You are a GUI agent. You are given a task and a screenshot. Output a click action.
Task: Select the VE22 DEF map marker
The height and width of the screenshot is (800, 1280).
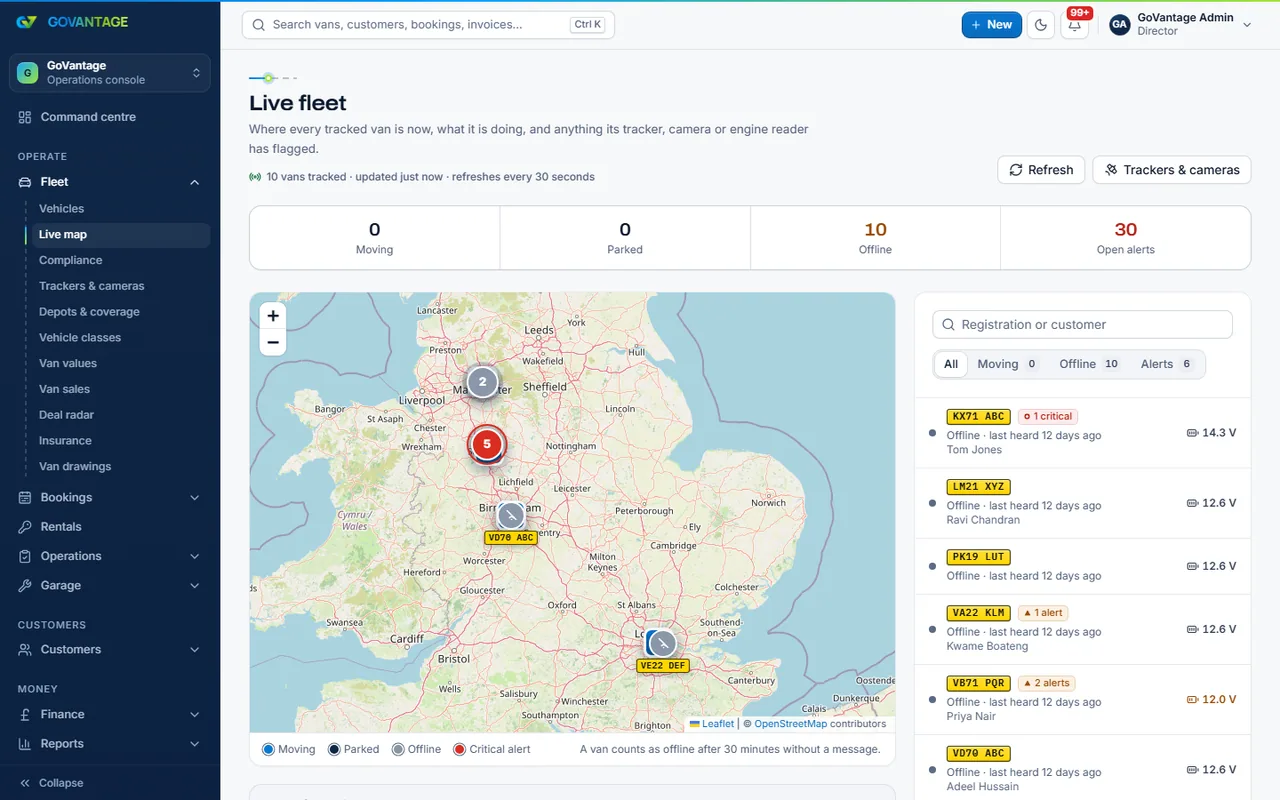[662, 643]
